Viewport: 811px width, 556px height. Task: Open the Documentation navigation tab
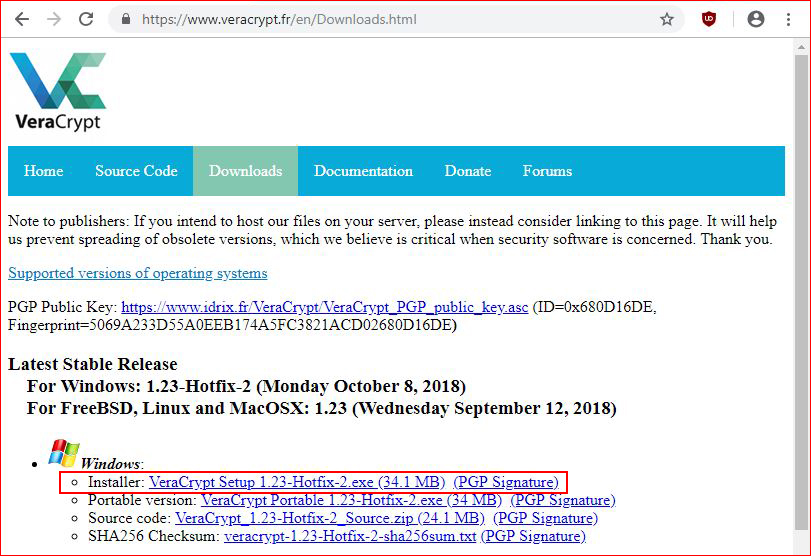(363, 171)
